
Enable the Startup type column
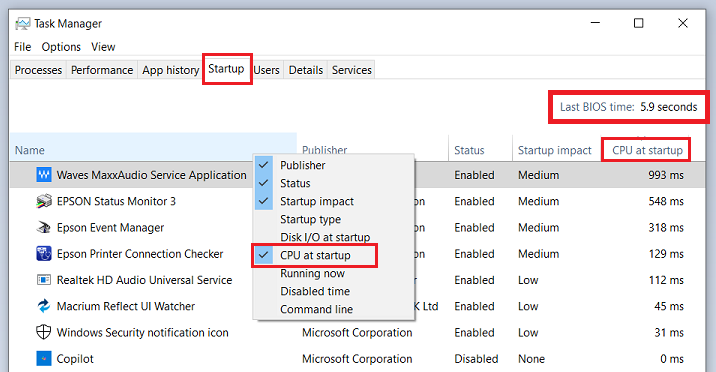pos(333,219)
